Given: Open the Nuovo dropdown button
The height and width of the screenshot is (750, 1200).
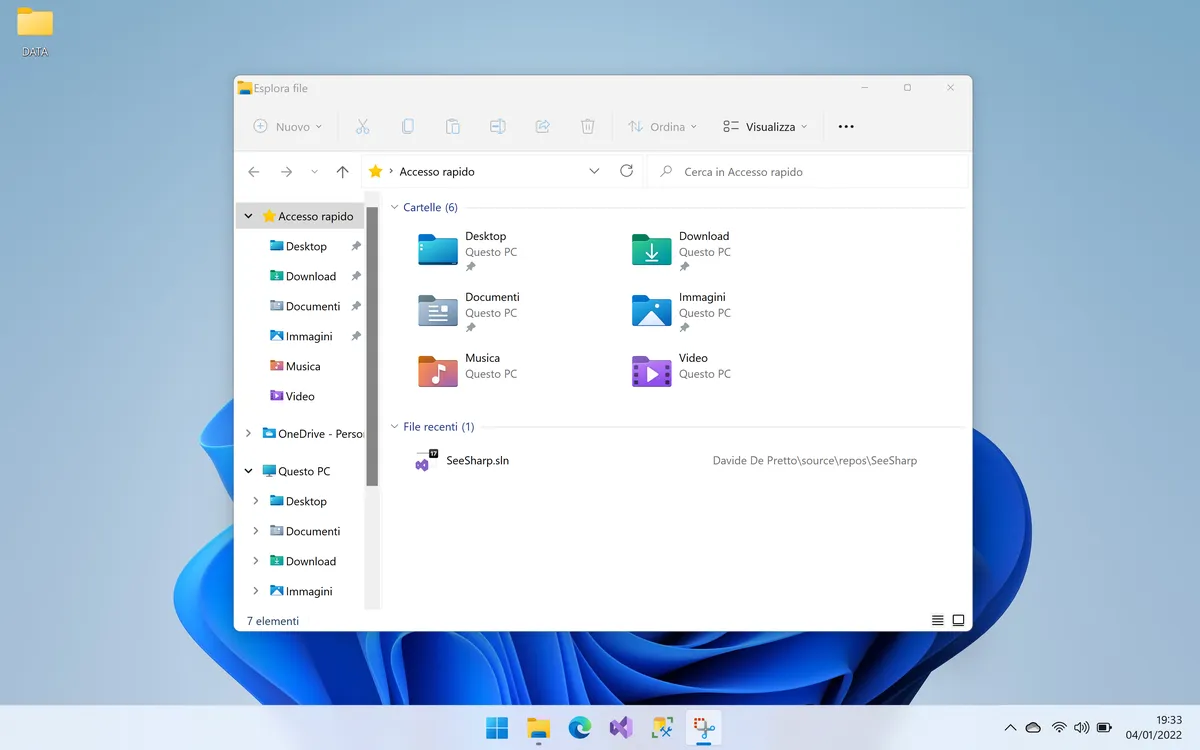Looking at the screenshot, I should coord(288,127).
